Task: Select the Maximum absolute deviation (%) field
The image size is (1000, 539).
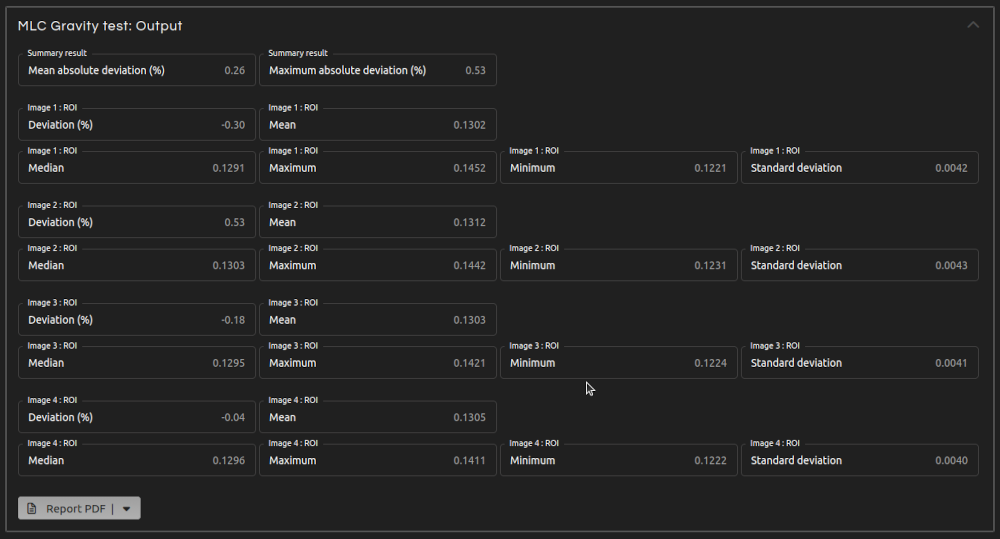Action: (378, 70)
